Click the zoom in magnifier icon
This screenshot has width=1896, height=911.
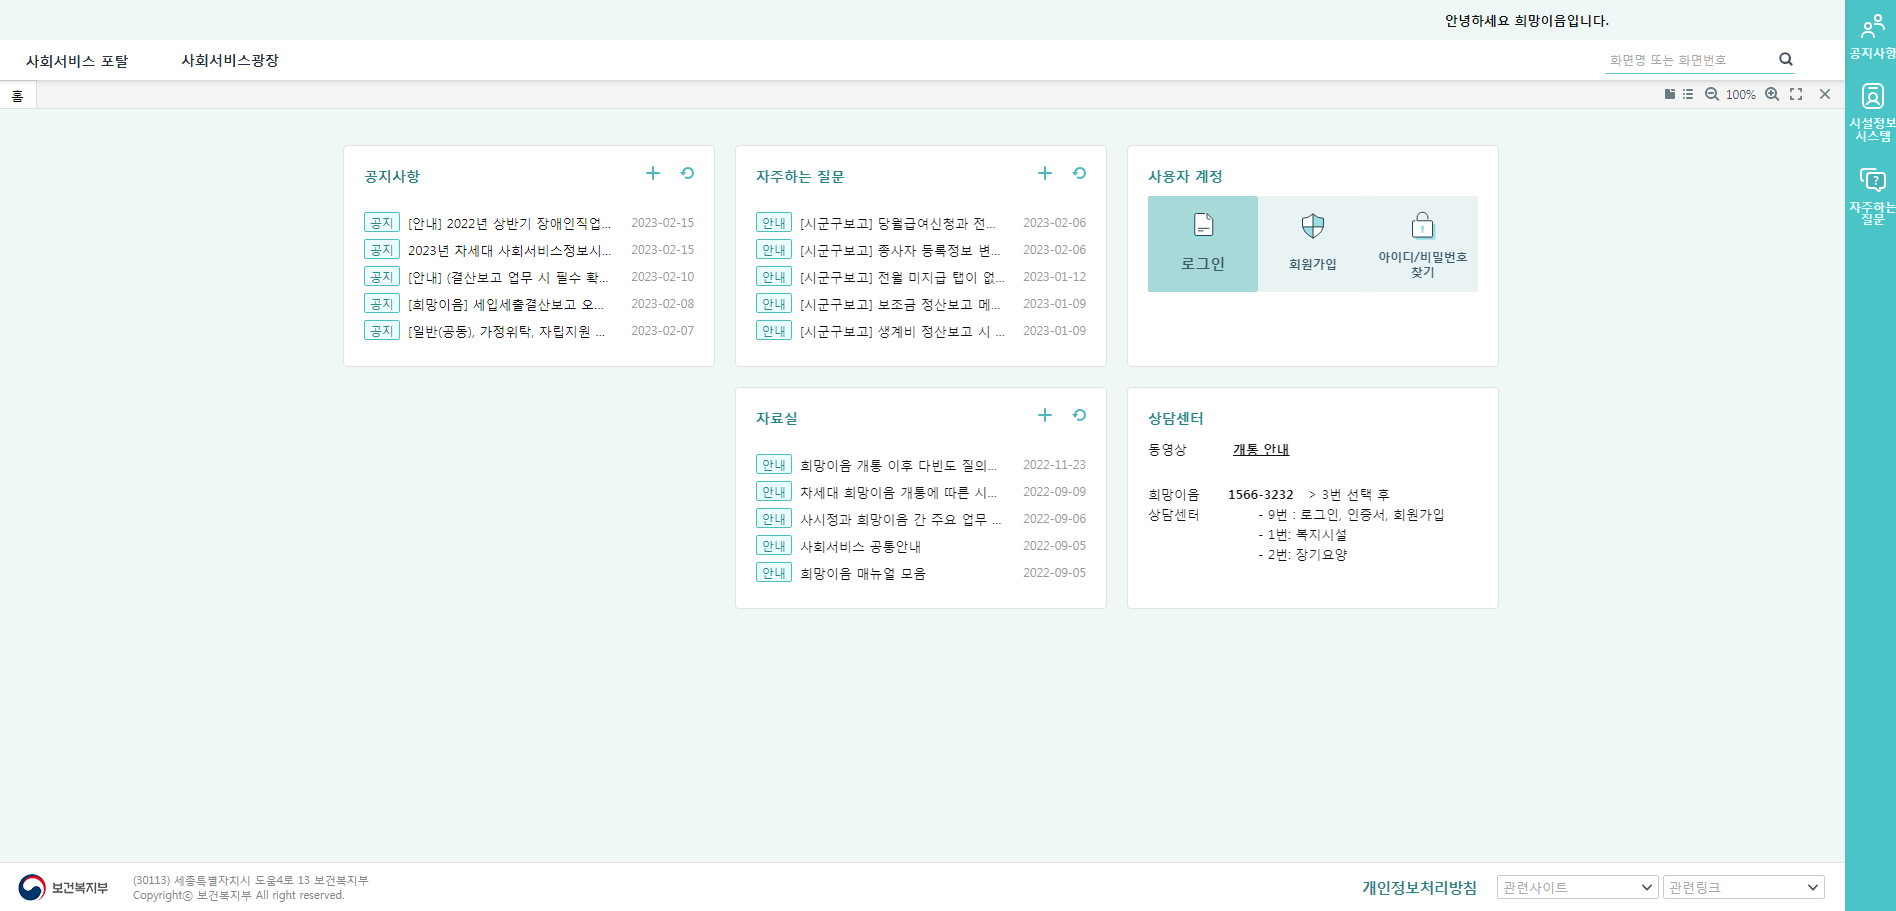(x=1771, y=94)
